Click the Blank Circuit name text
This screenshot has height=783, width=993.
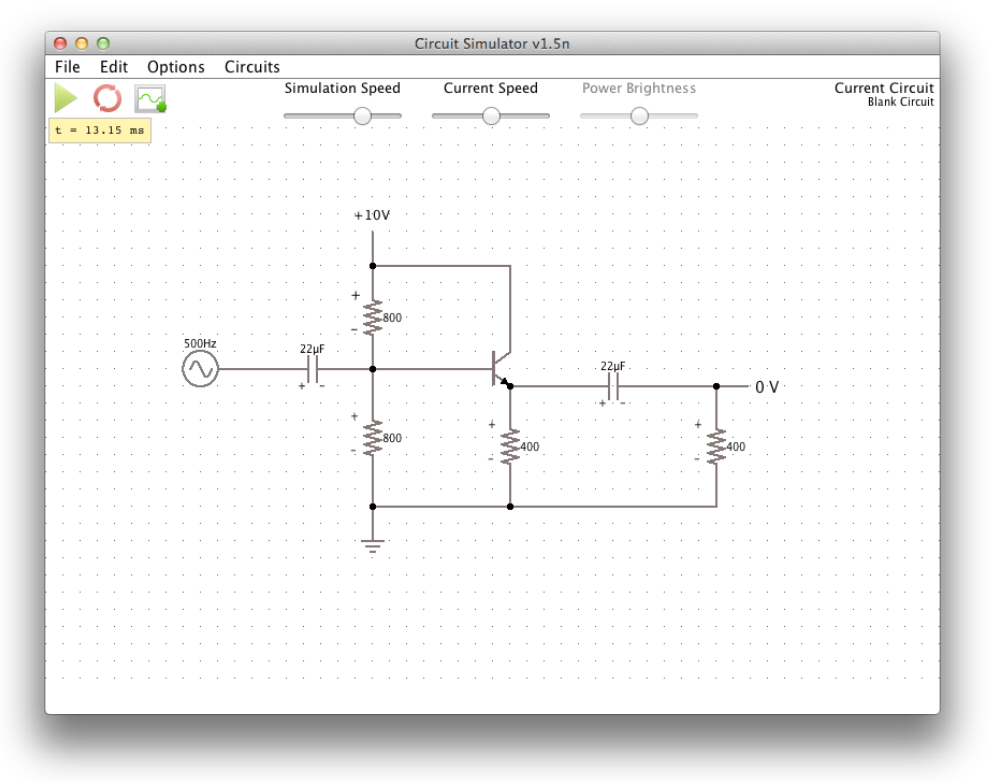(901, 102)
